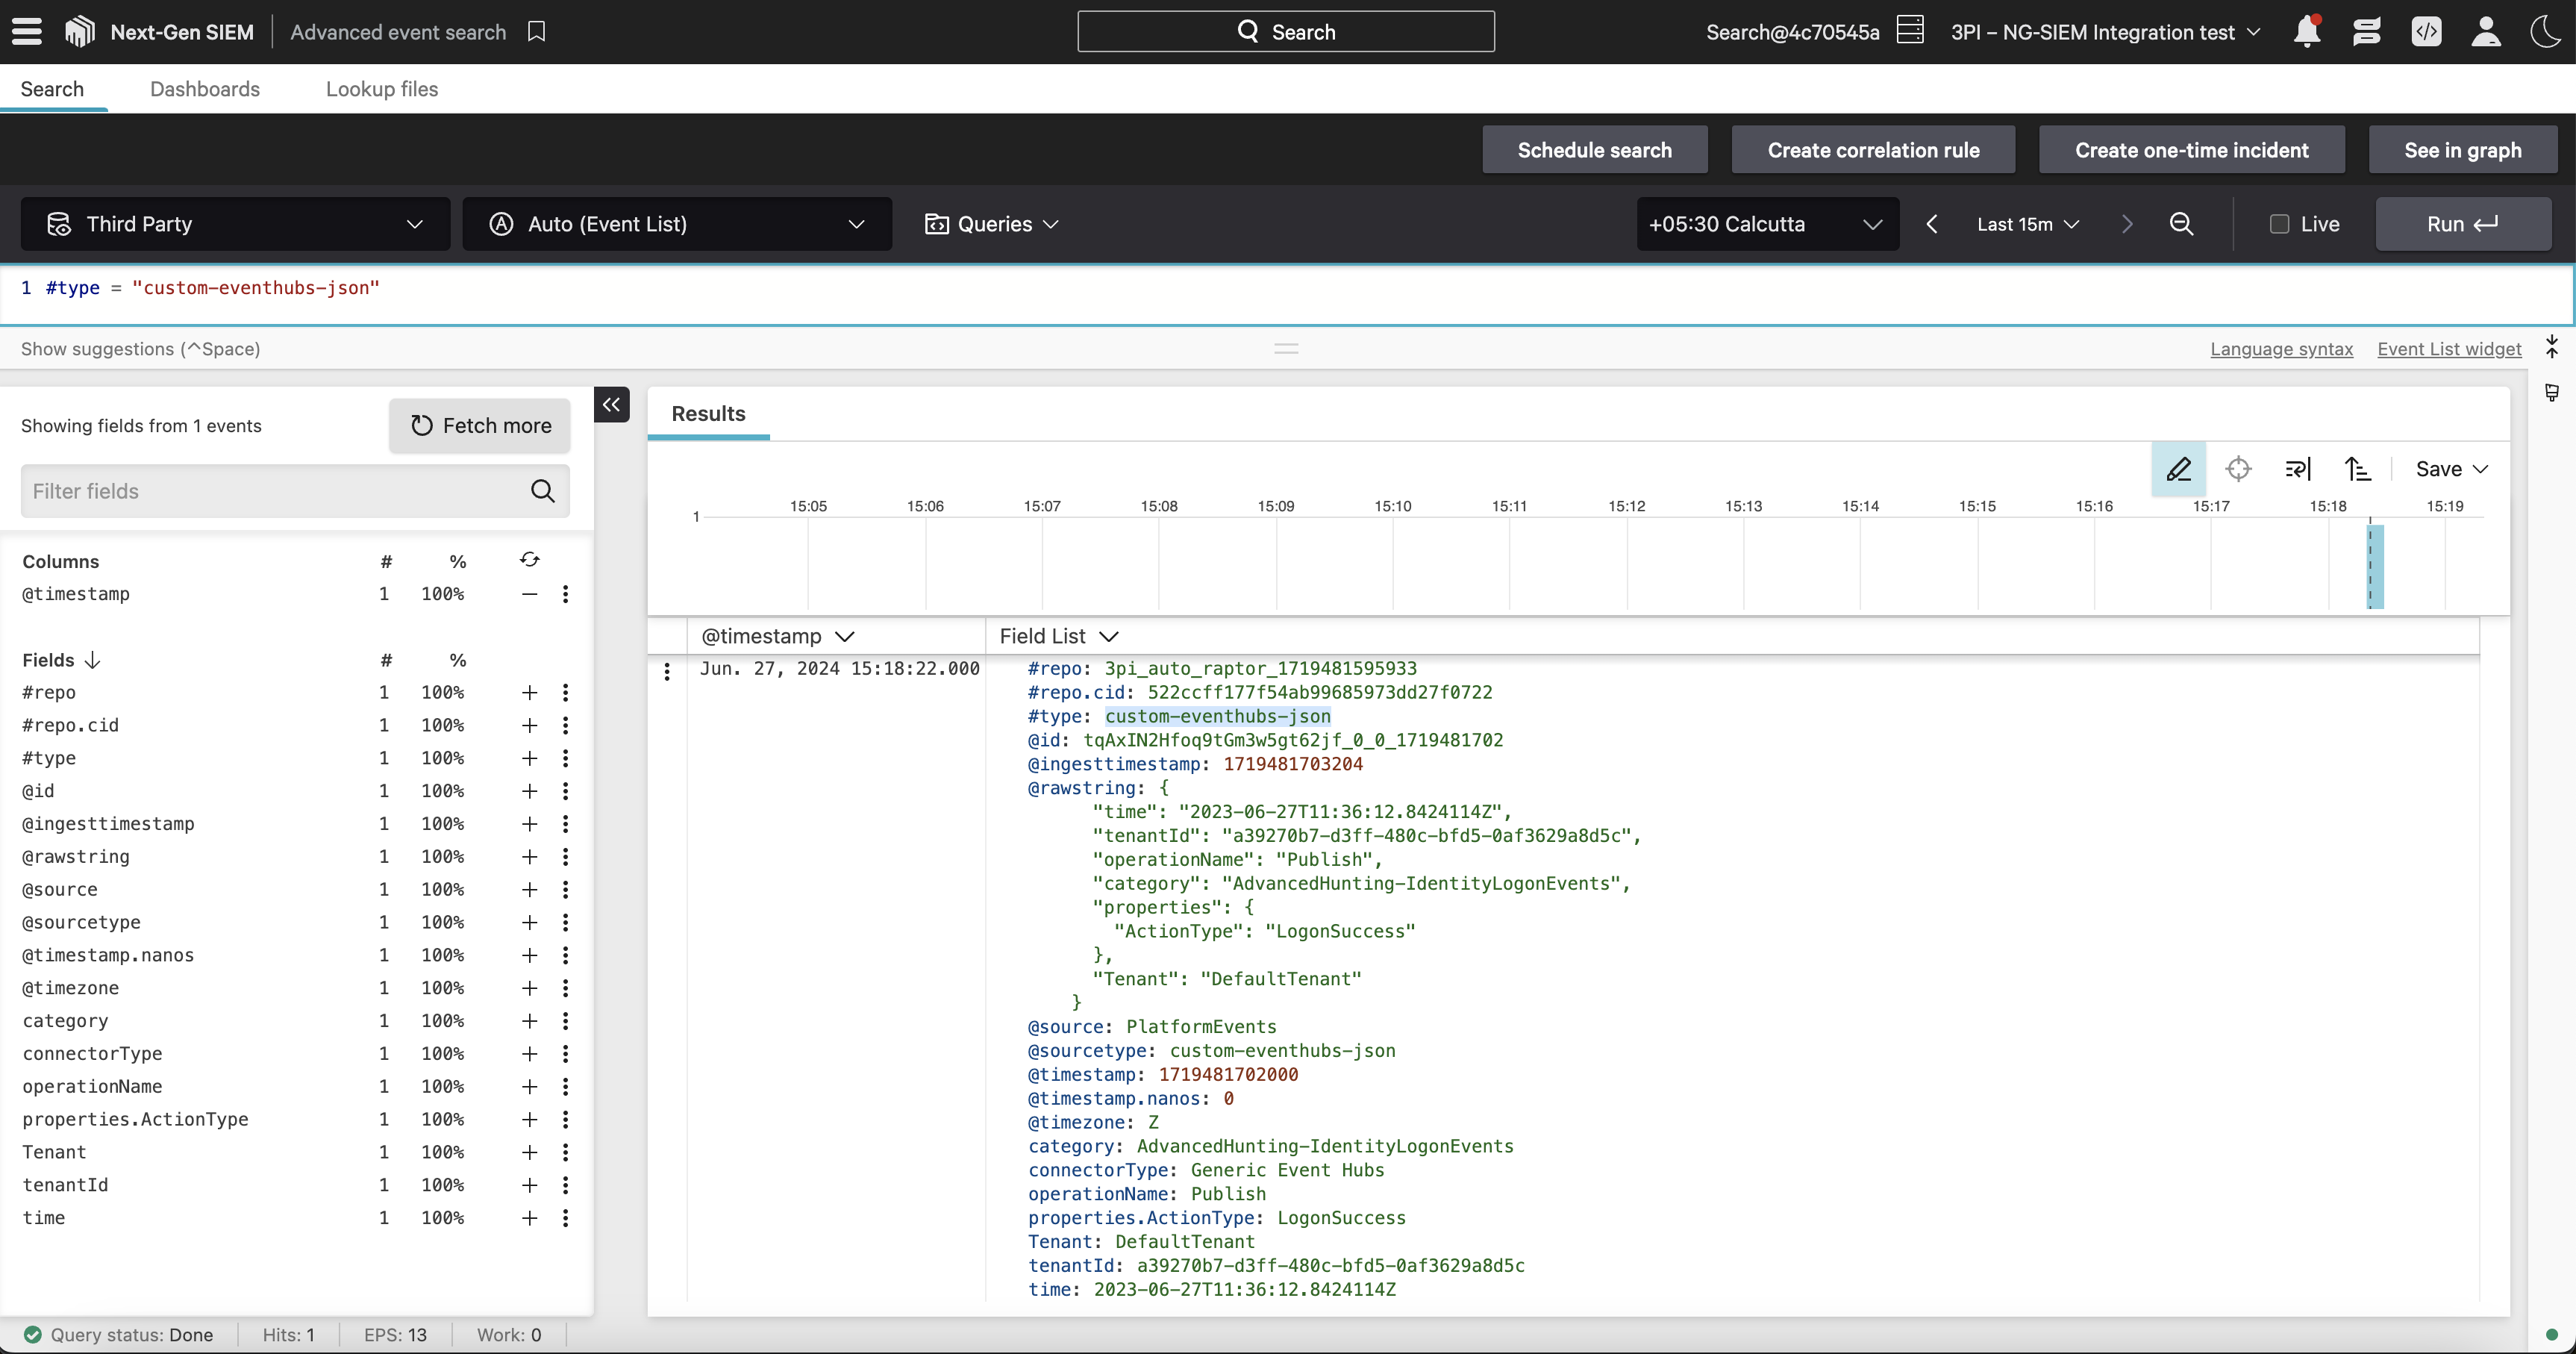
Task: Click the Schedule search button
Action: pos(1593,149)
